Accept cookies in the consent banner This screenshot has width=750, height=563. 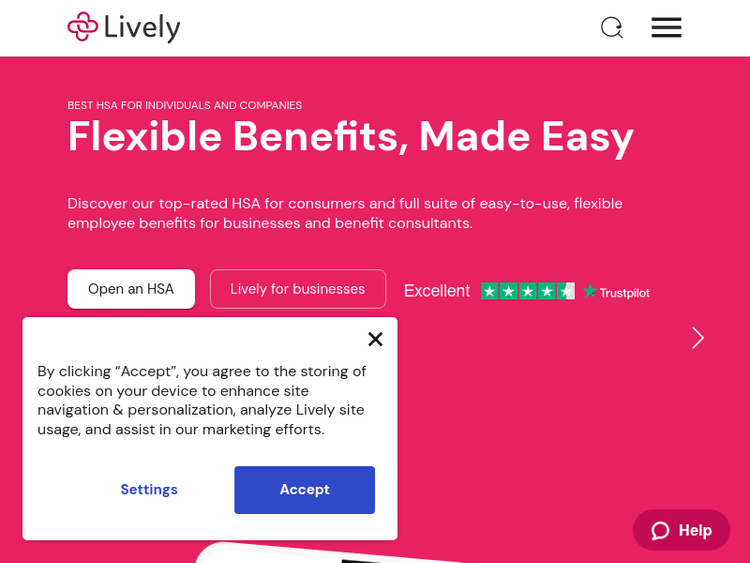304,490
